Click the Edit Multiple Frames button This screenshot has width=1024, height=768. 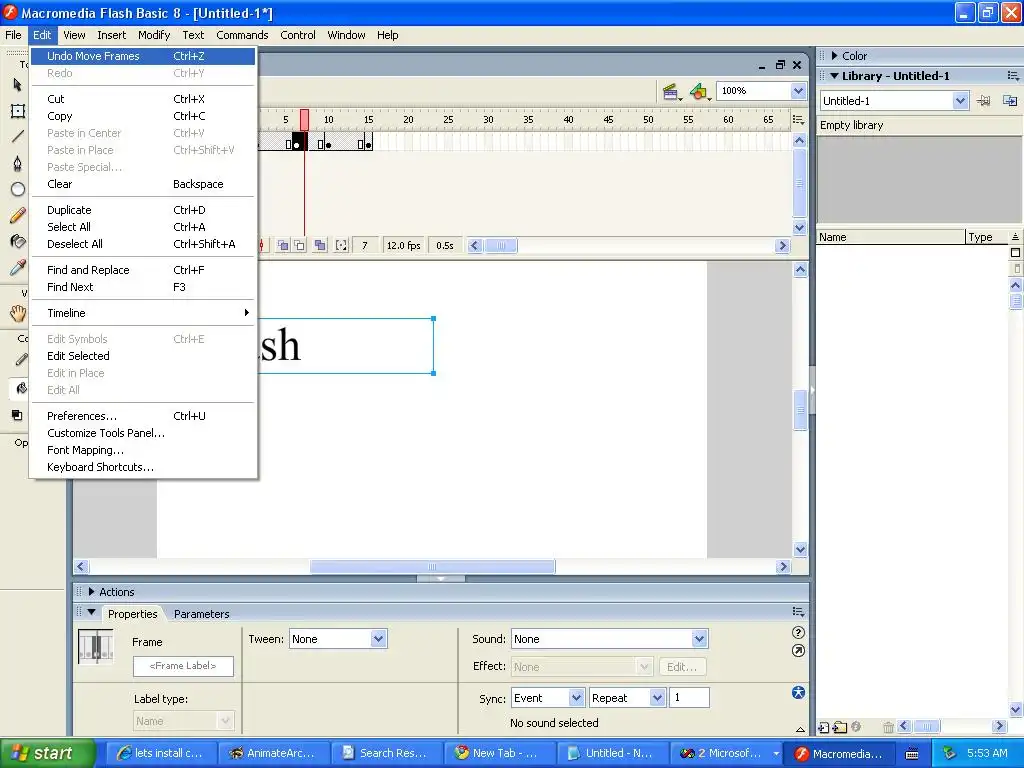(x=320, y=246)
